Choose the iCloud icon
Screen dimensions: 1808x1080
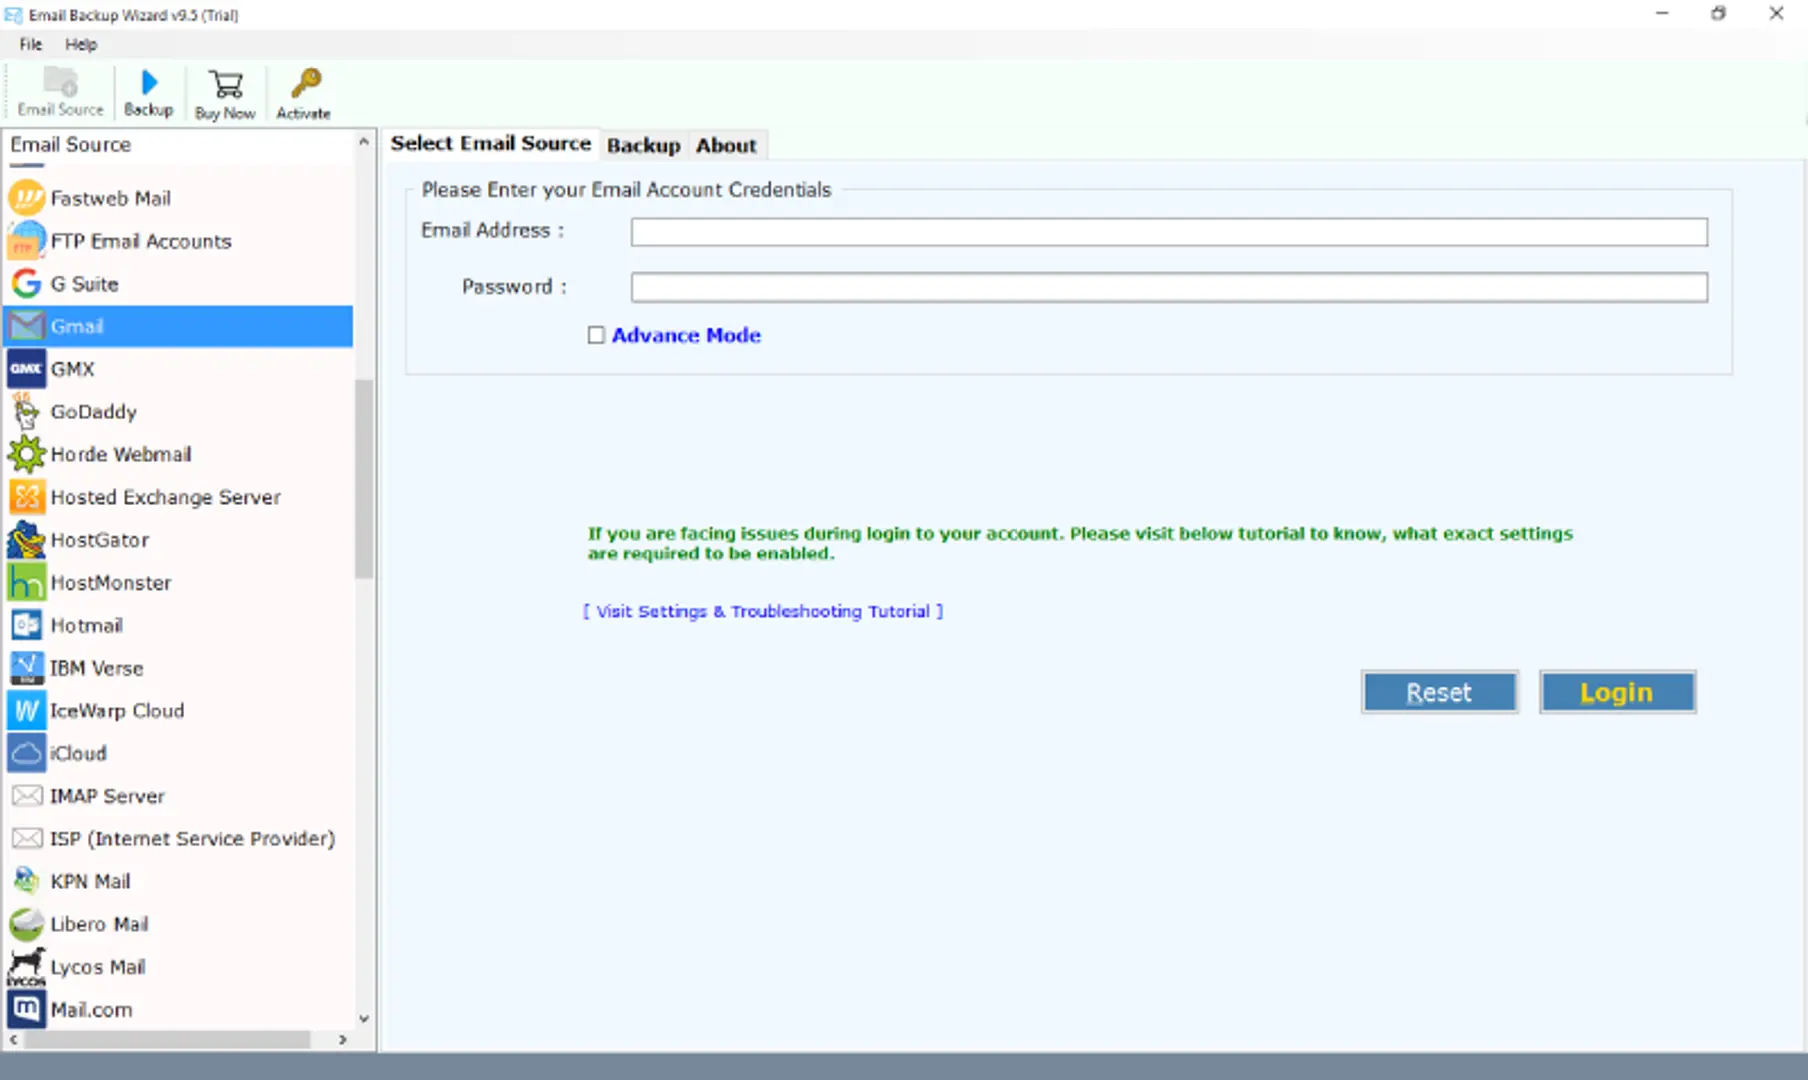tap(27, 753)
